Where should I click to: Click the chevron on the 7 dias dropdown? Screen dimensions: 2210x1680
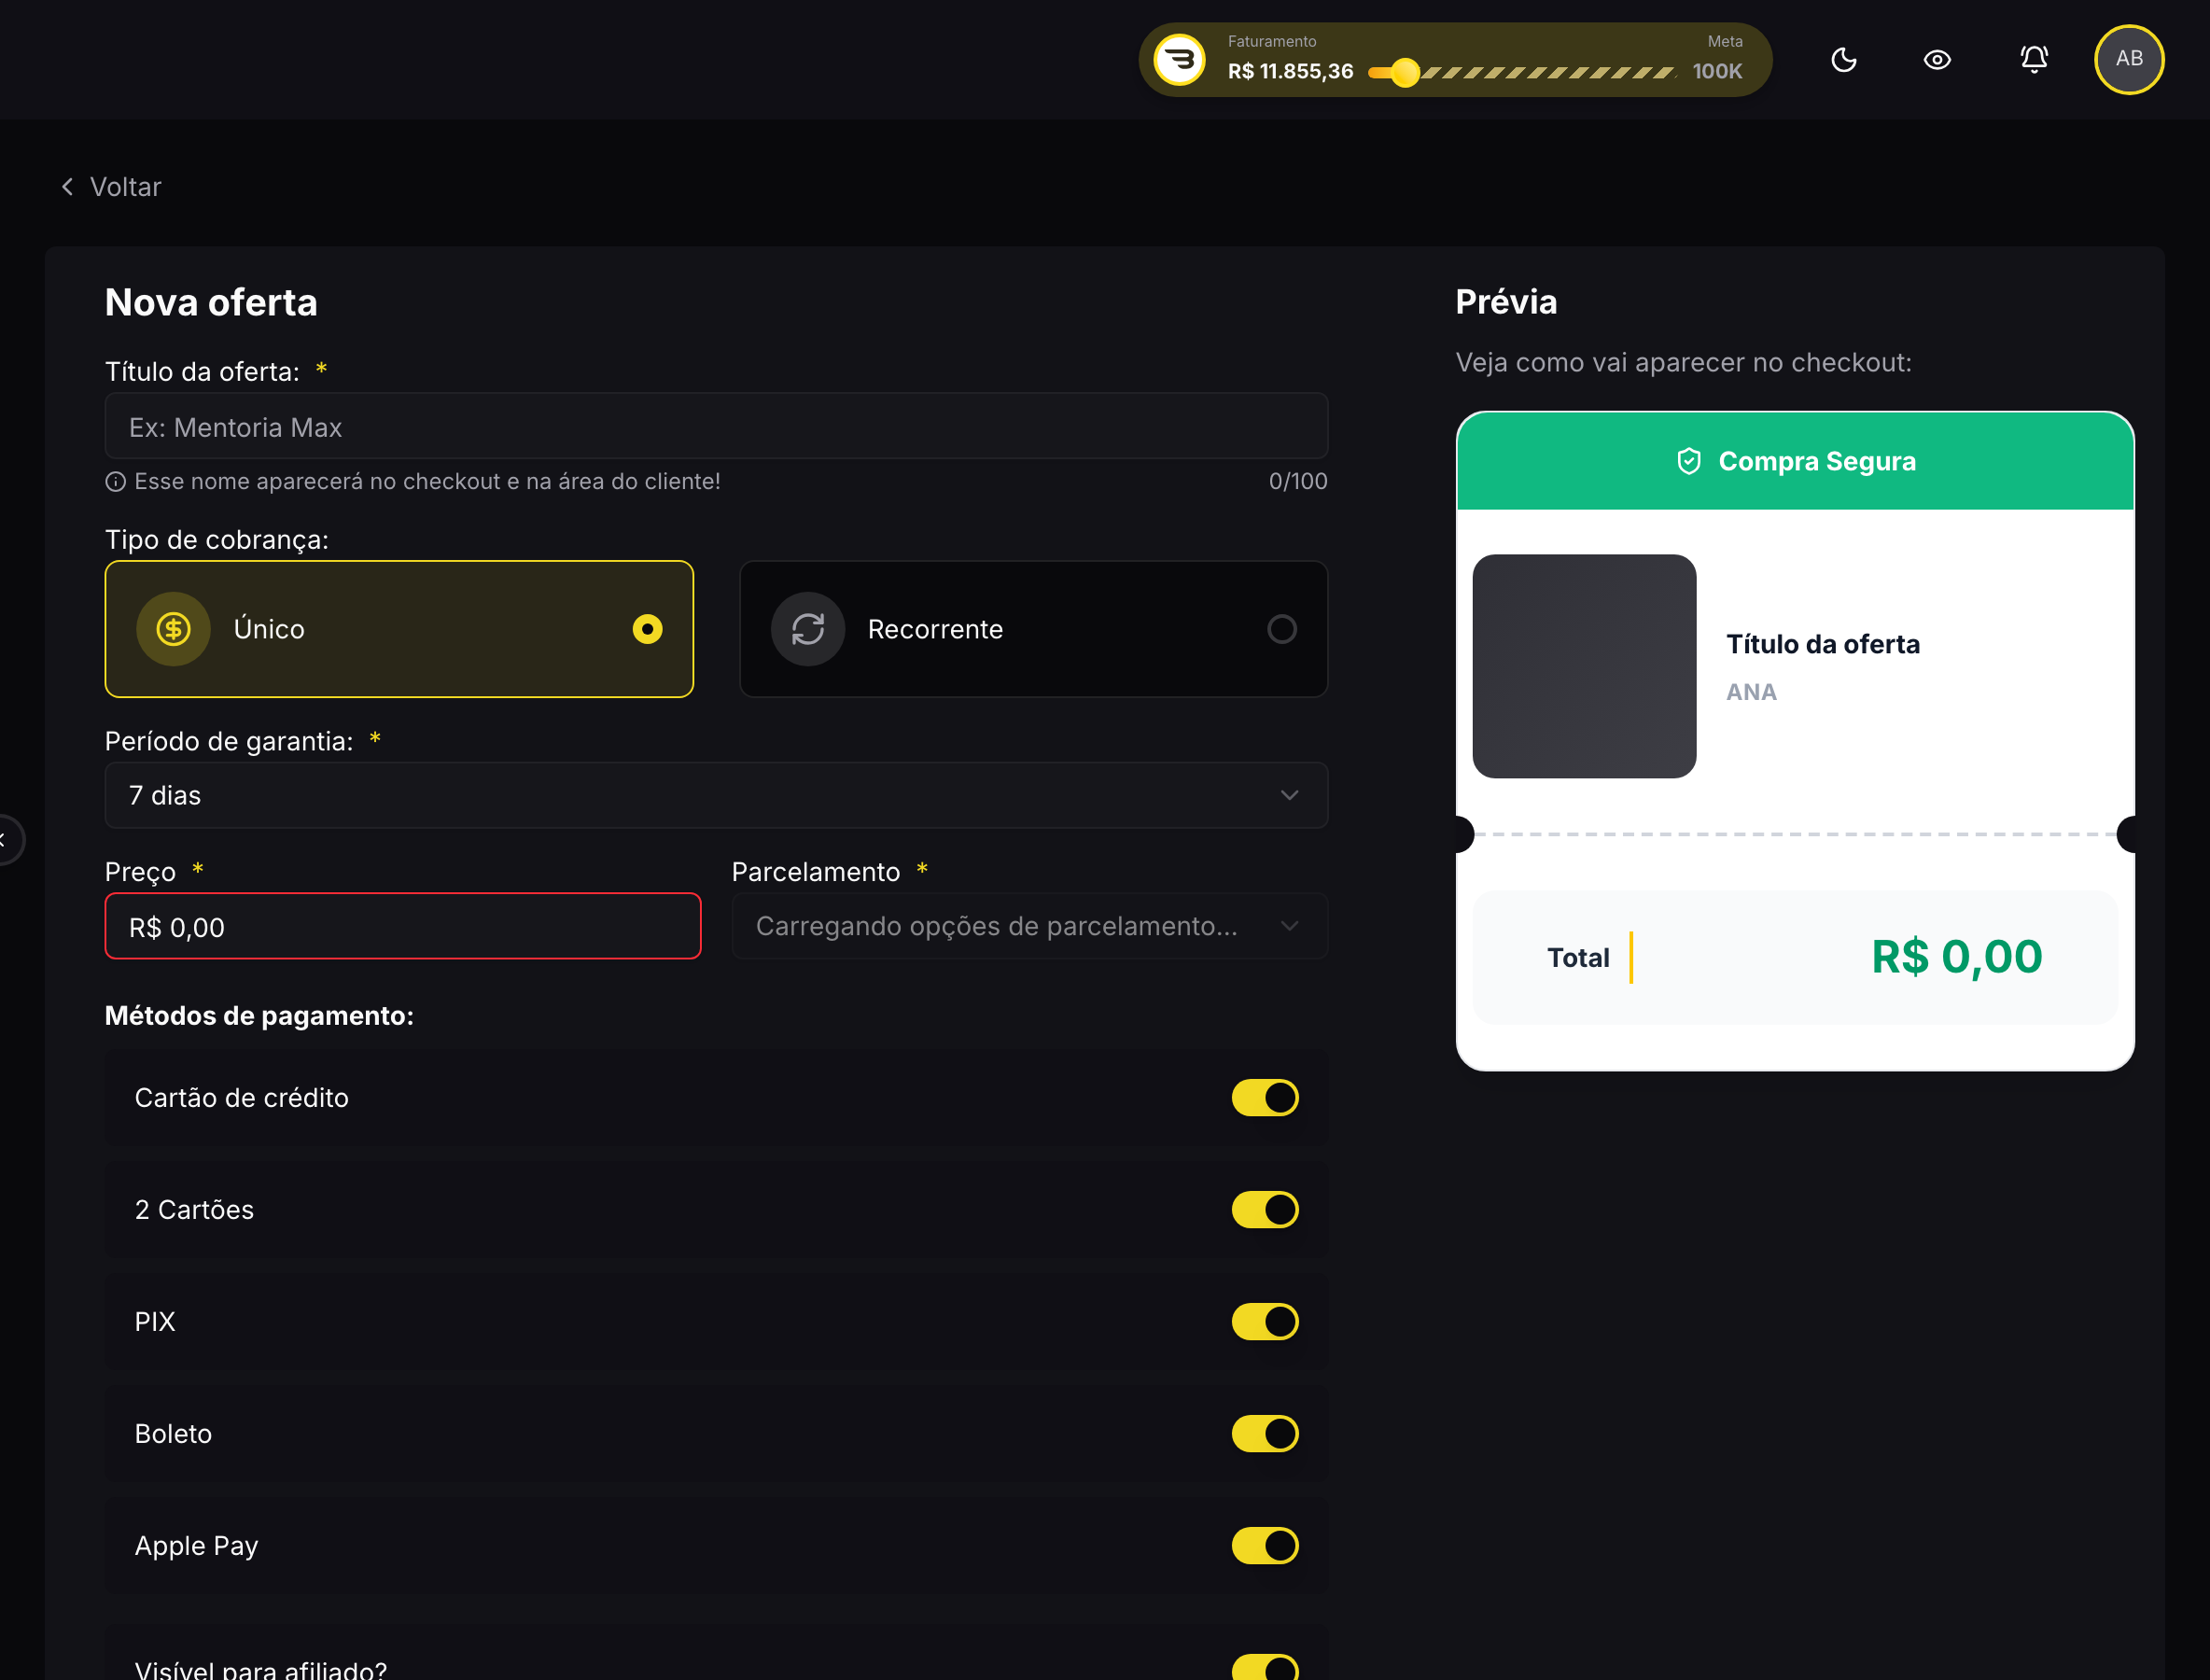coord(1289,796)
